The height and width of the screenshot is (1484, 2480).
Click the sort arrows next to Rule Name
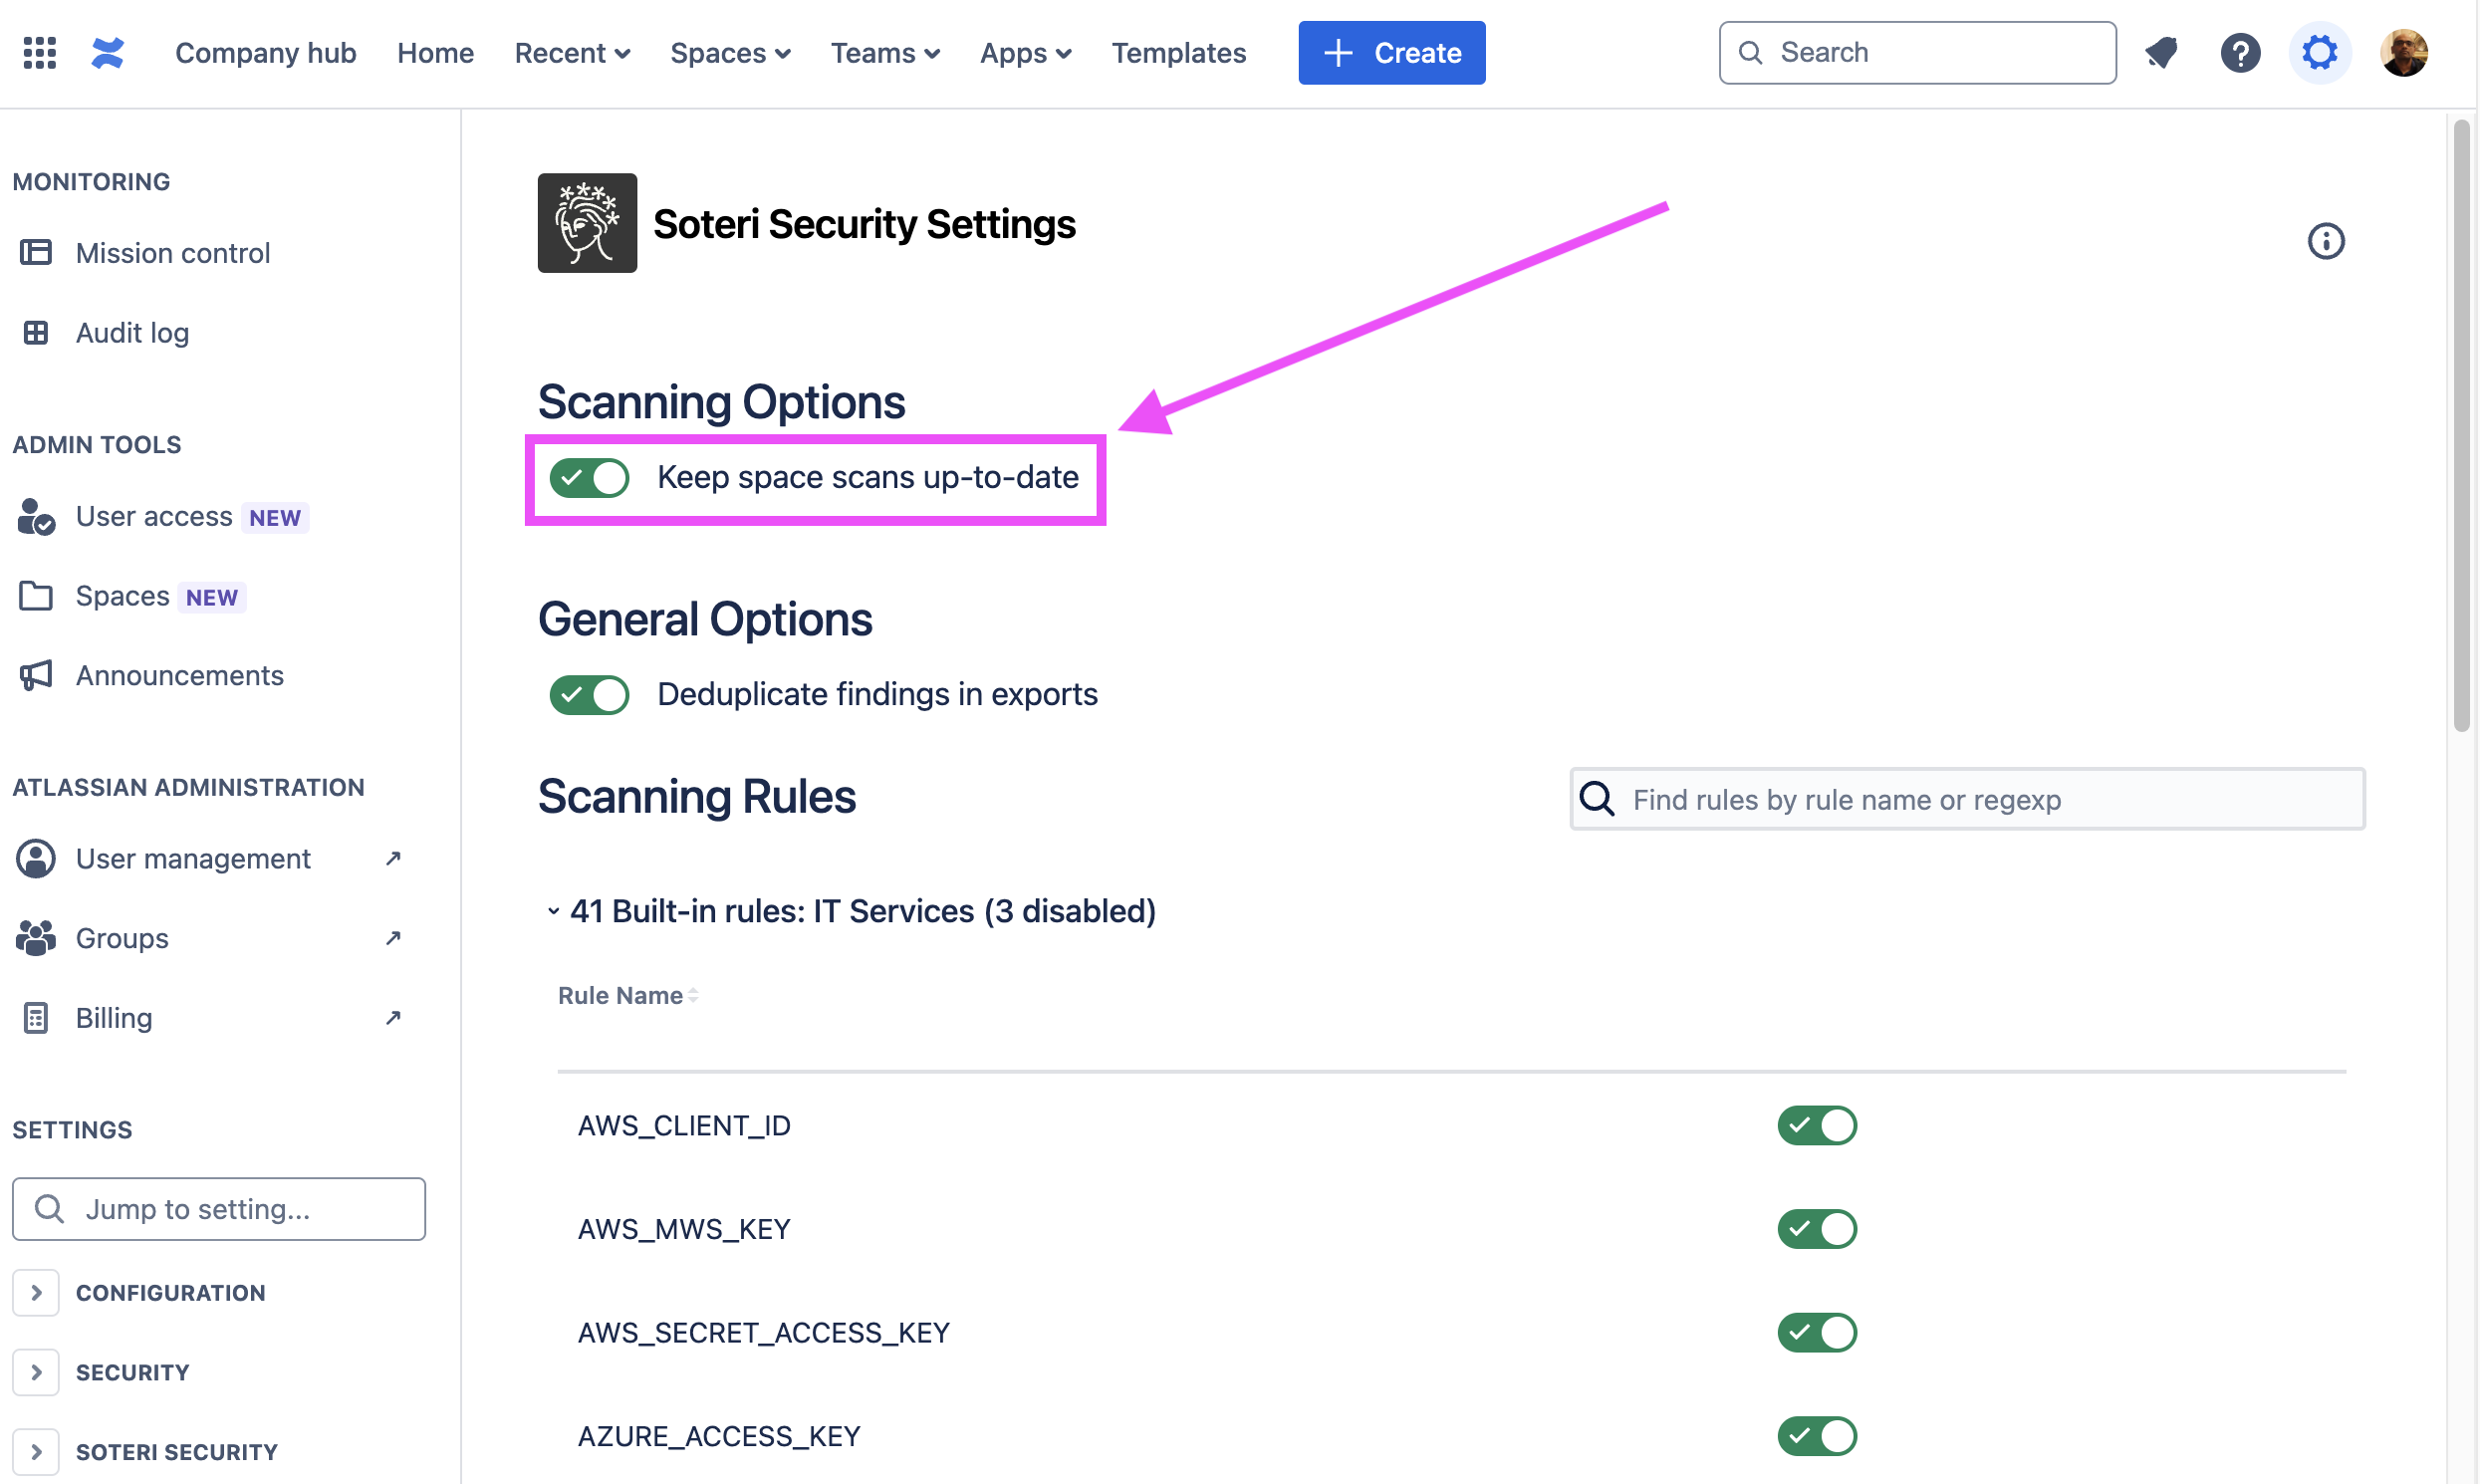tap(693, 996)
